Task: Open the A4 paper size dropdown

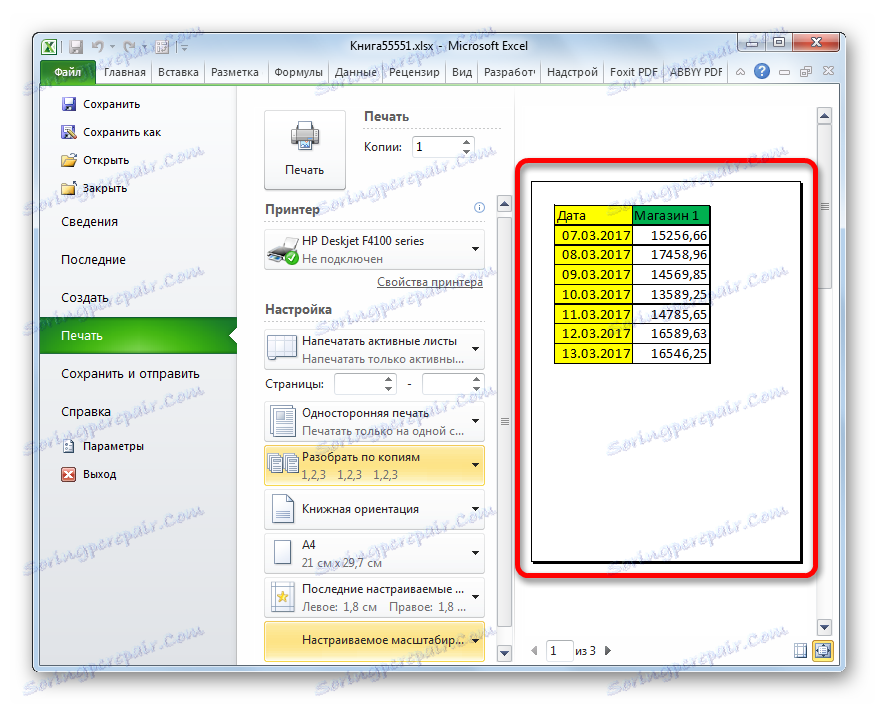Action: (374, 553)
